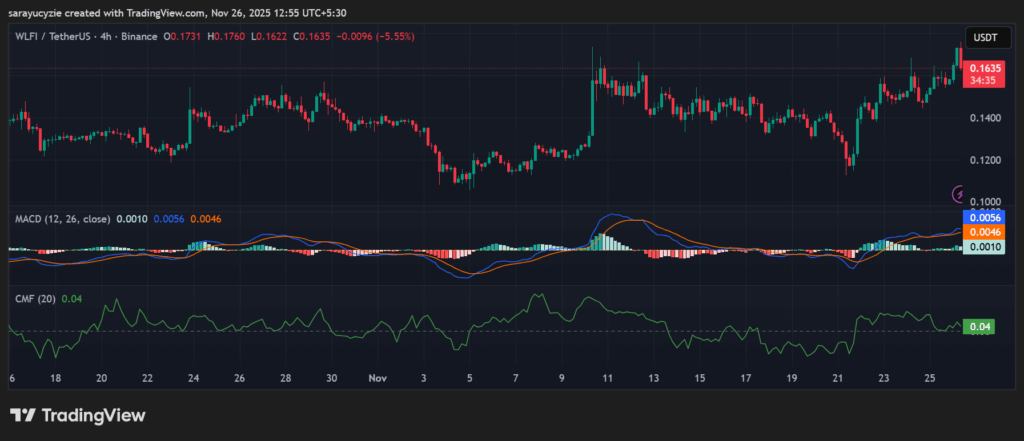Click the TradingView wordmark text

pyautogui.click(x=92, y=416)
